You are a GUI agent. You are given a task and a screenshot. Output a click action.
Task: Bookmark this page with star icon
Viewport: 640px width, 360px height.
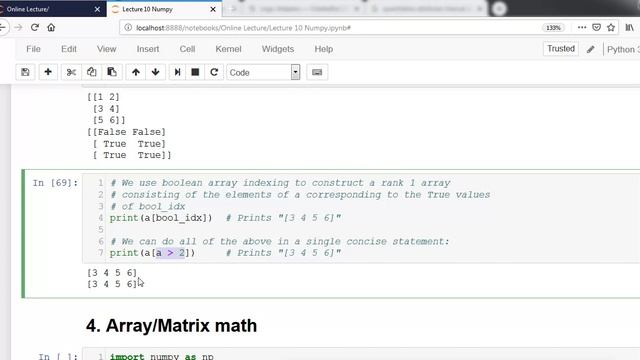coord(611,28)
